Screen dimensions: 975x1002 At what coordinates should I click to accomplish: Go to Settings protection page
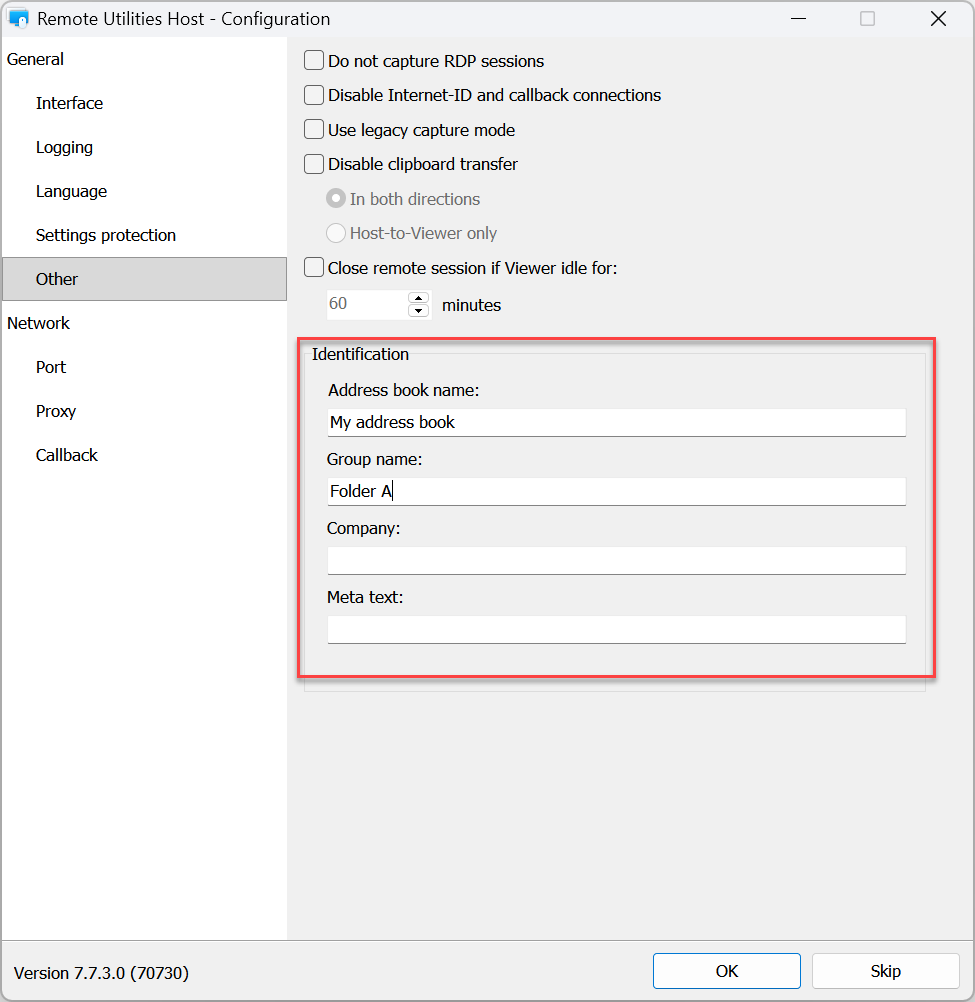click(105, 235)
